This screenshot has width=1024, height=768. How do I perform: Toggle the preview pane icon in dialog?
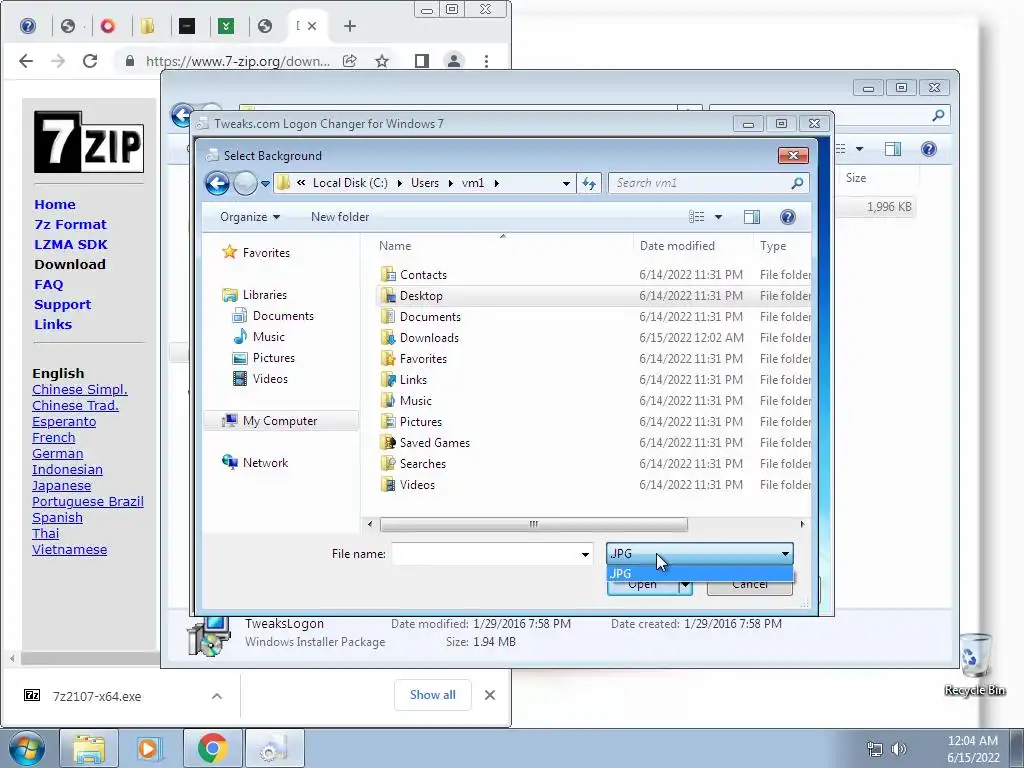(x=752, y=217)
